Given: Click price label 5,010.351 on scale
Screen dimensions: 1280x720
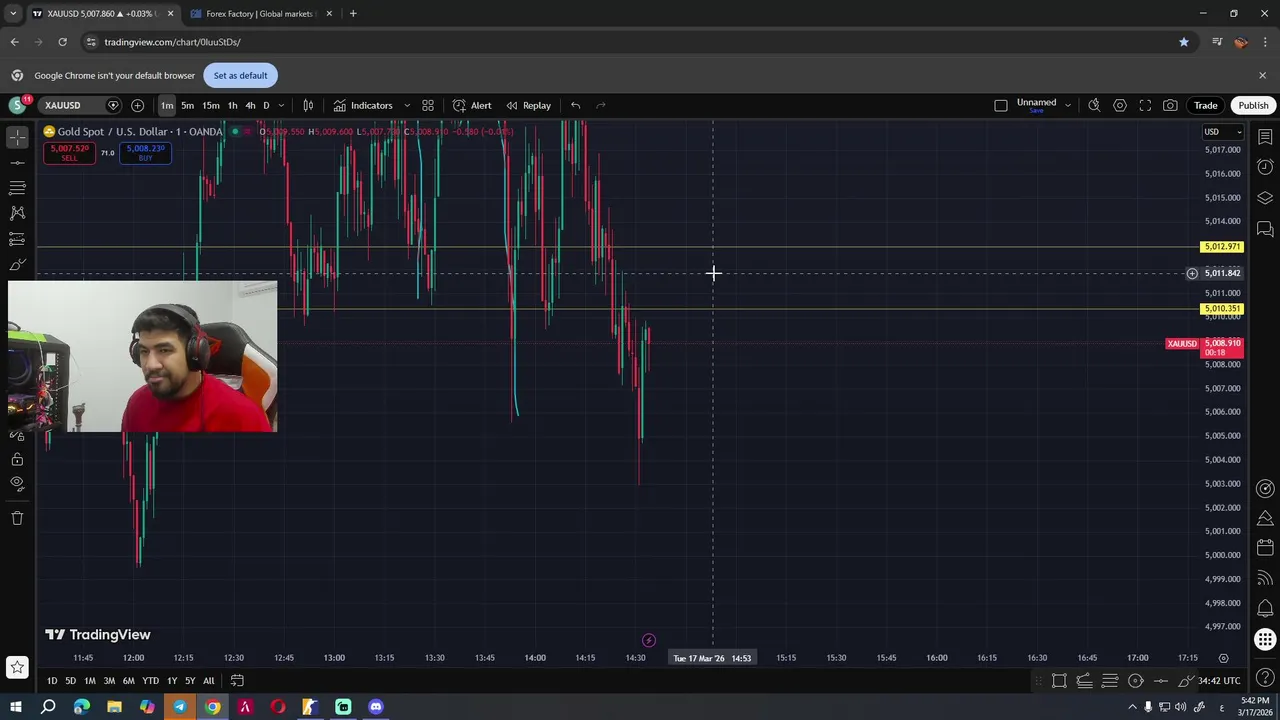Looking at the screenshot, I should click(1222, 309).
